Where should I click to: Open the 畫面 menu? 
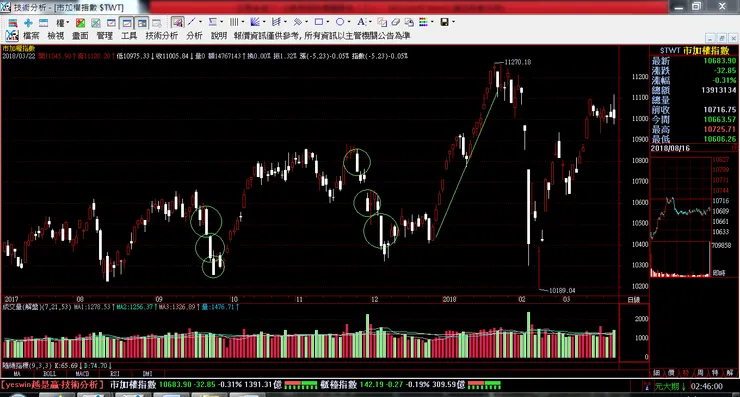[80, 35]
